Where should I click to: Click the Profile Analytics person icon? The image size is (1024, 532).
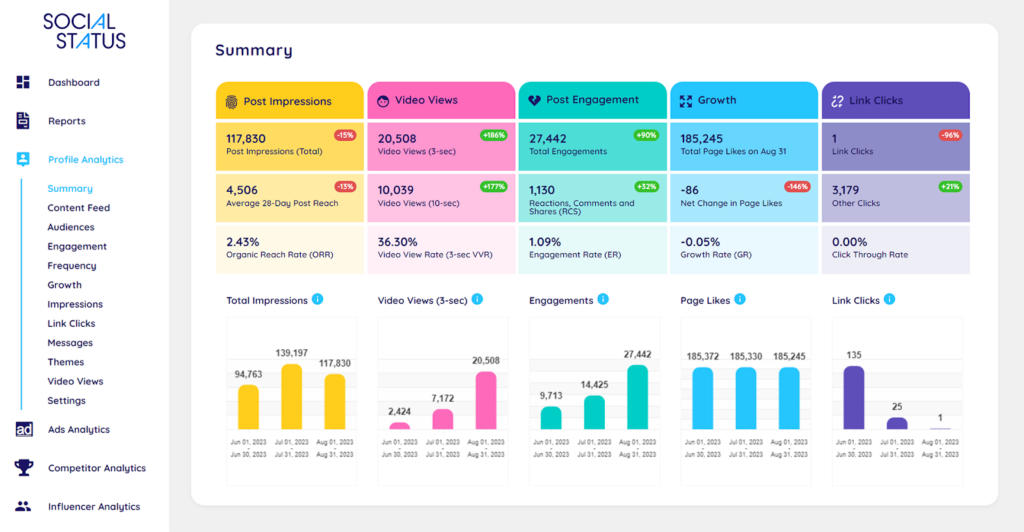pyautogui.click(x=23, y=159)
